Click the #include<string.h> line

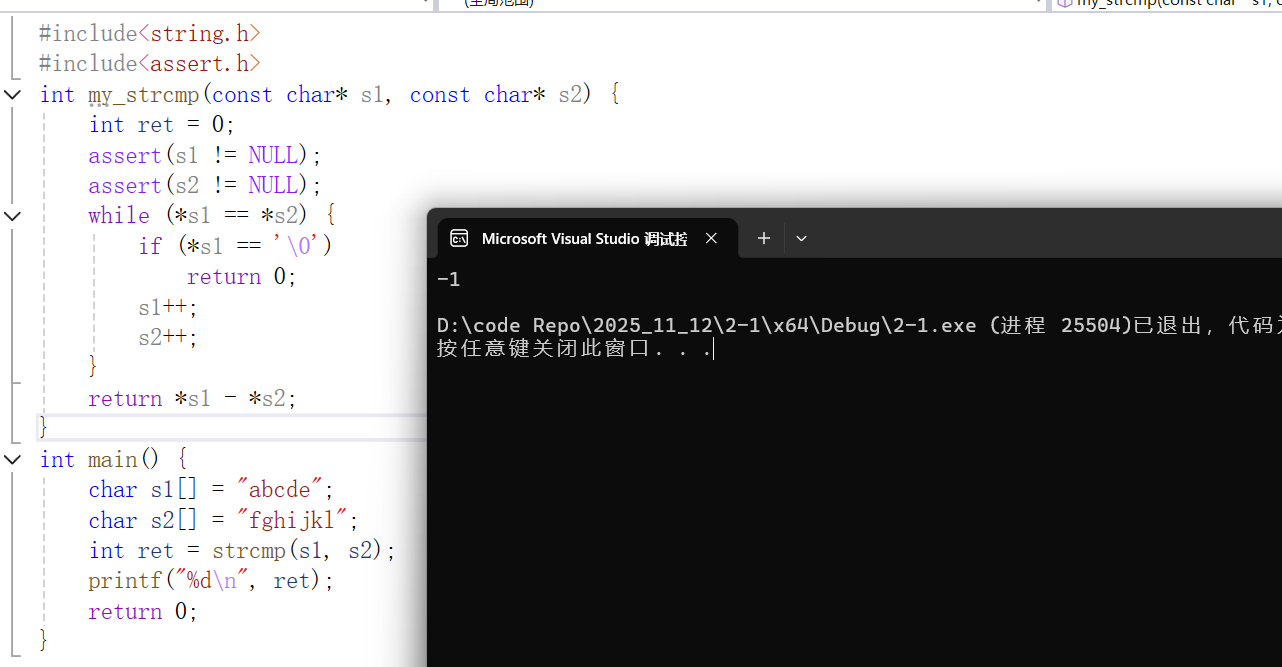(x=150, y=34)
